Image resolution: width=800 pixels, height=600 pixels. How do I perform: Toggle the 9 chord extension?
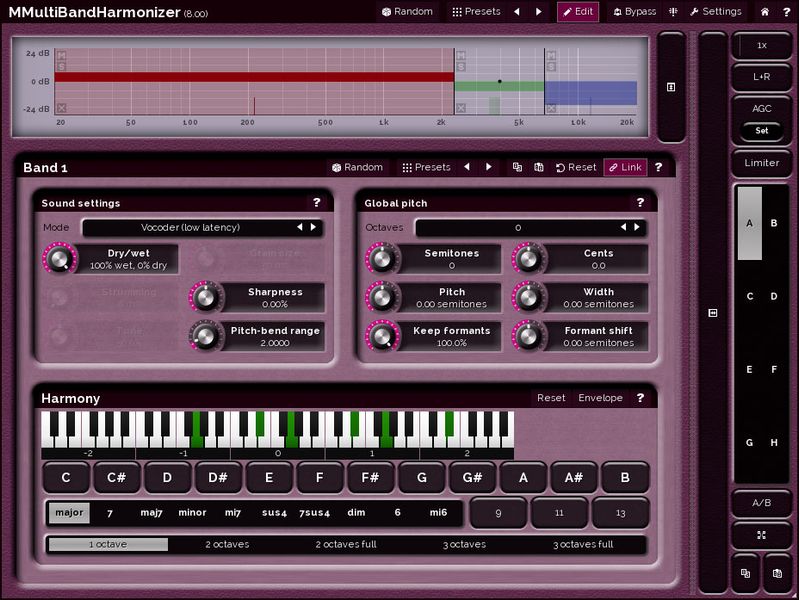coord(498,513)
